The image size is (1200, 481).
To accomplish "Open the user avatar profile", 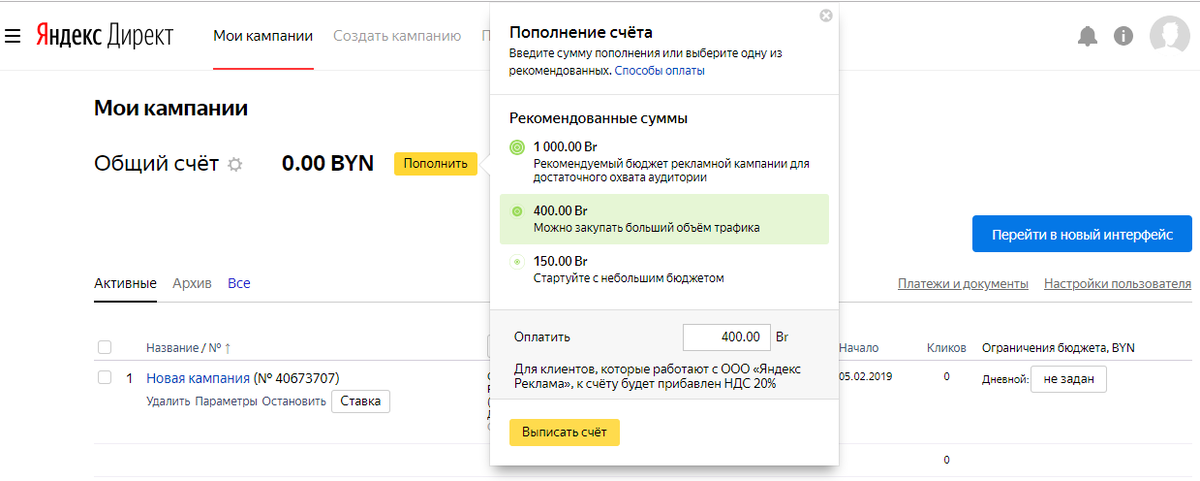I will tap(1169, 36).
